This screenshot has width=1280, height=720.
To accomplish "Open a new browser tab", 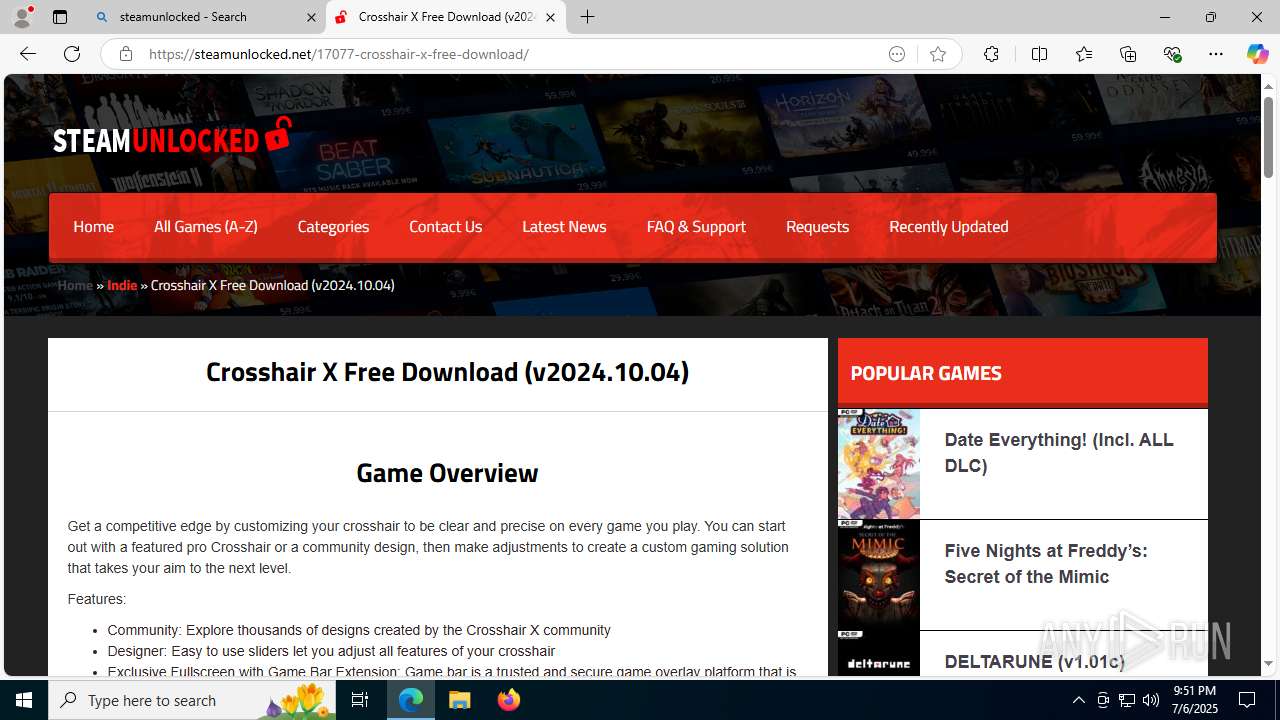I will [x=587, y=17].
